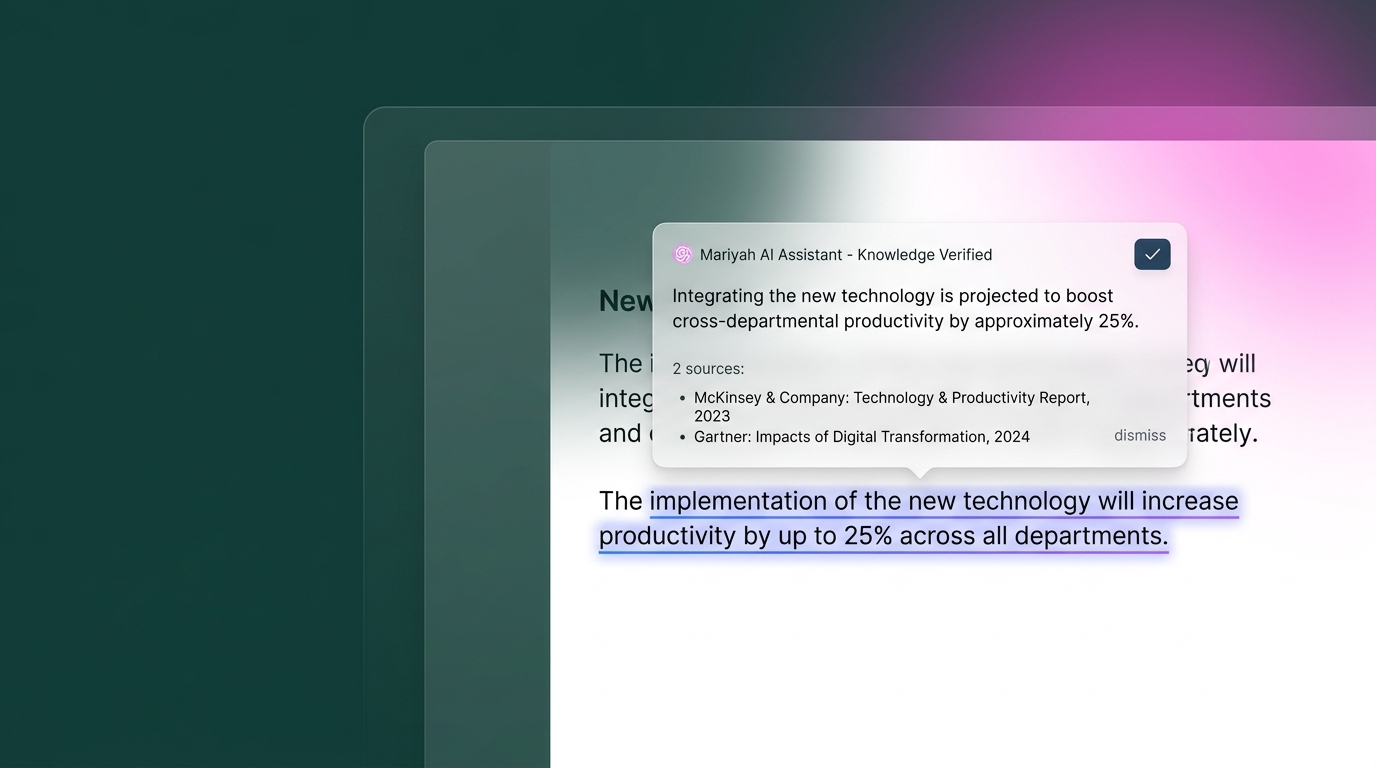The image size is (1376, 768).
Task: Click the "2 sources:" label
Action: [708, 369]
